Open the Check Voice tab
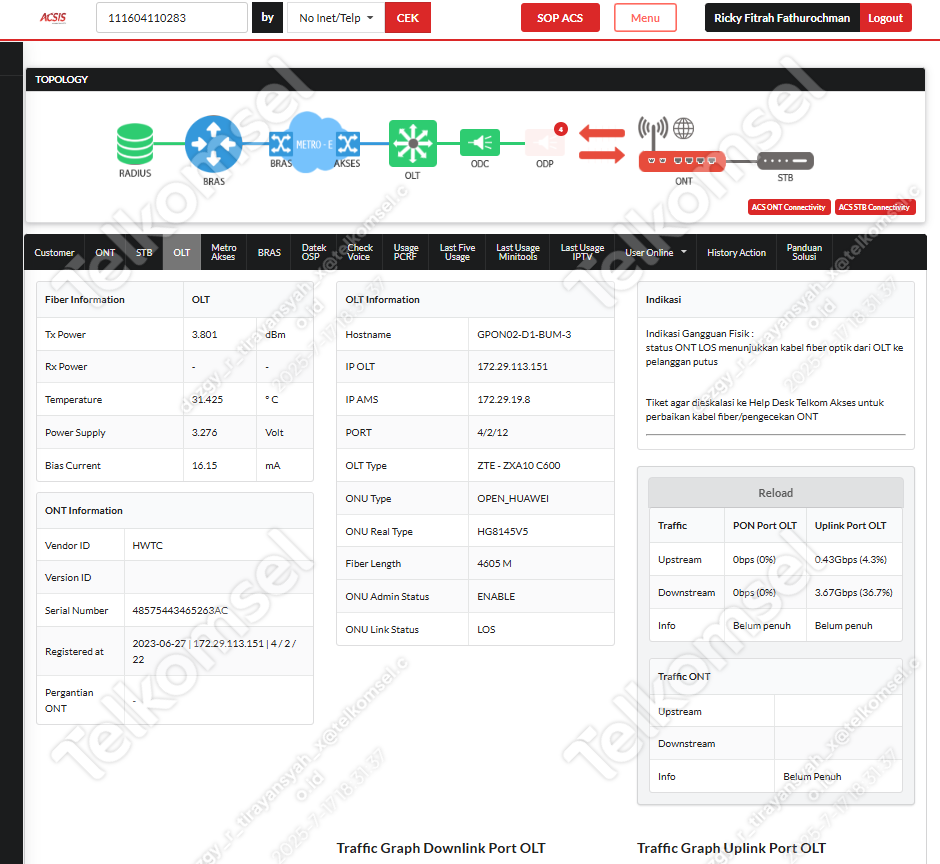 click(360, 252)
